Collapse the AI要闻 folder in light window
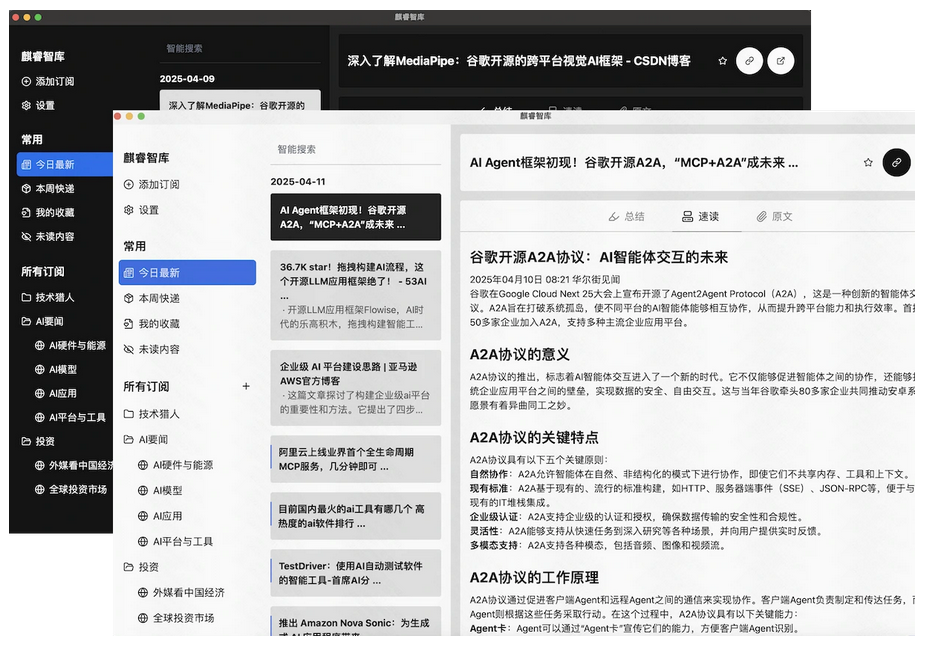 (145, 439)
